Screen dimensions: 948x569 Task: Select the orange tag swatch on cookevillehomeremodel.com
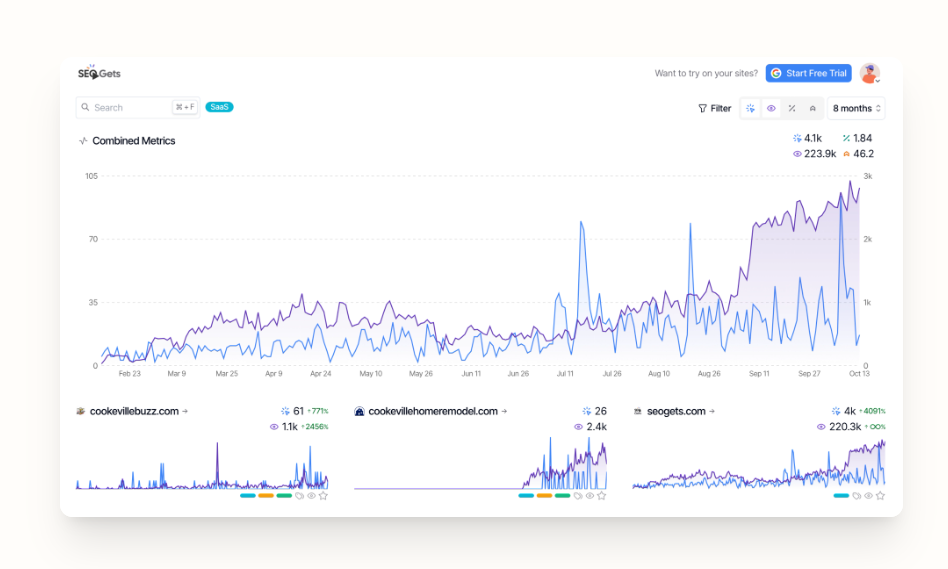pyautogui.click(x=544, y=496)
